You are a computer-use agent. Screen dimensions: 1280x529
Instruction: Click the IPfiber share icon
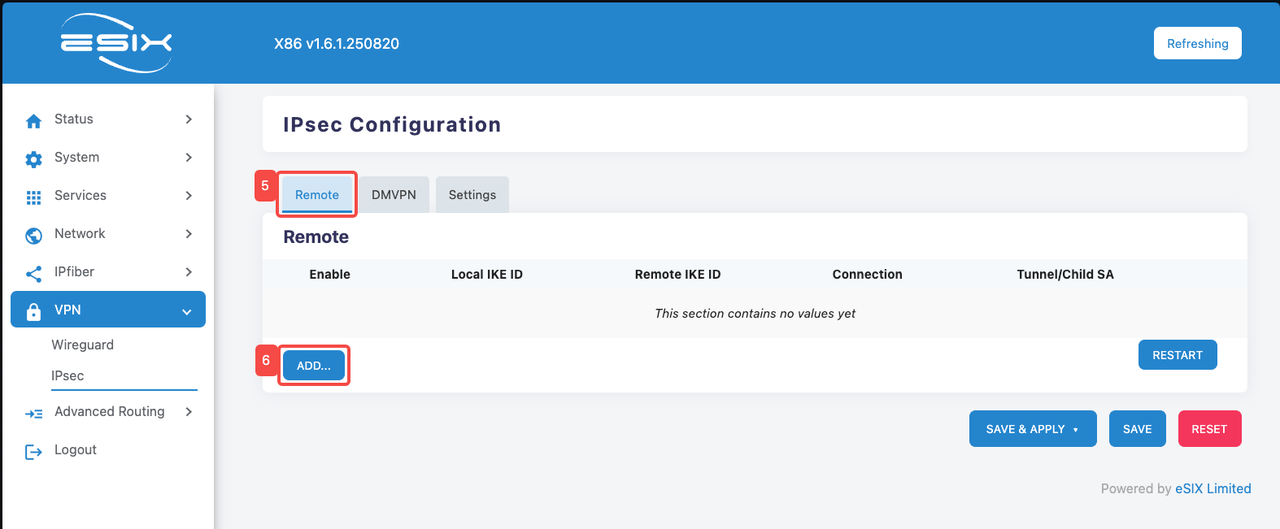click(34, 273)
